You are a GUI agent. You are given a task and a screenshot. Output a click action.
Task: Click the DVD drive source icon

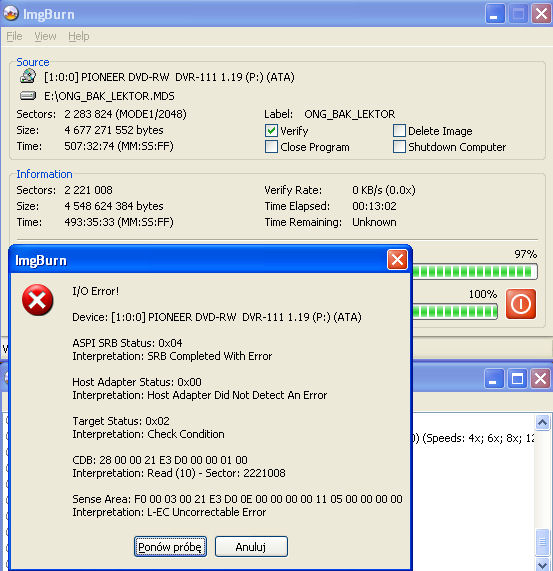click(28, 76)
